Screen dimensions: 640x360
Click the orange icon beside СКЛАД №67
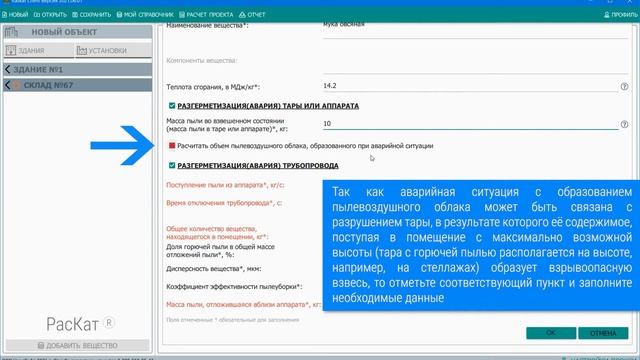(16, 85)
